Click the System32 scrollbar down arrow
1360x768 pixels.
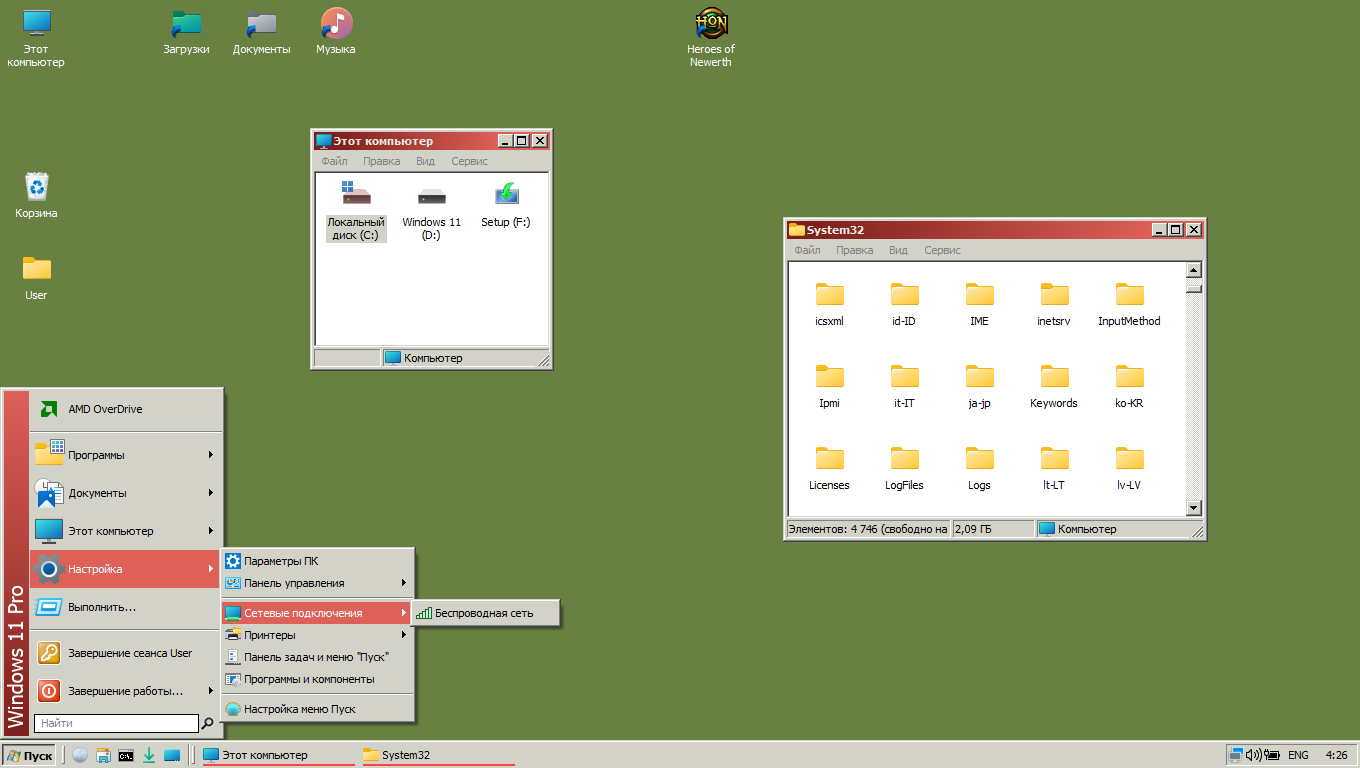(1193, 508)
